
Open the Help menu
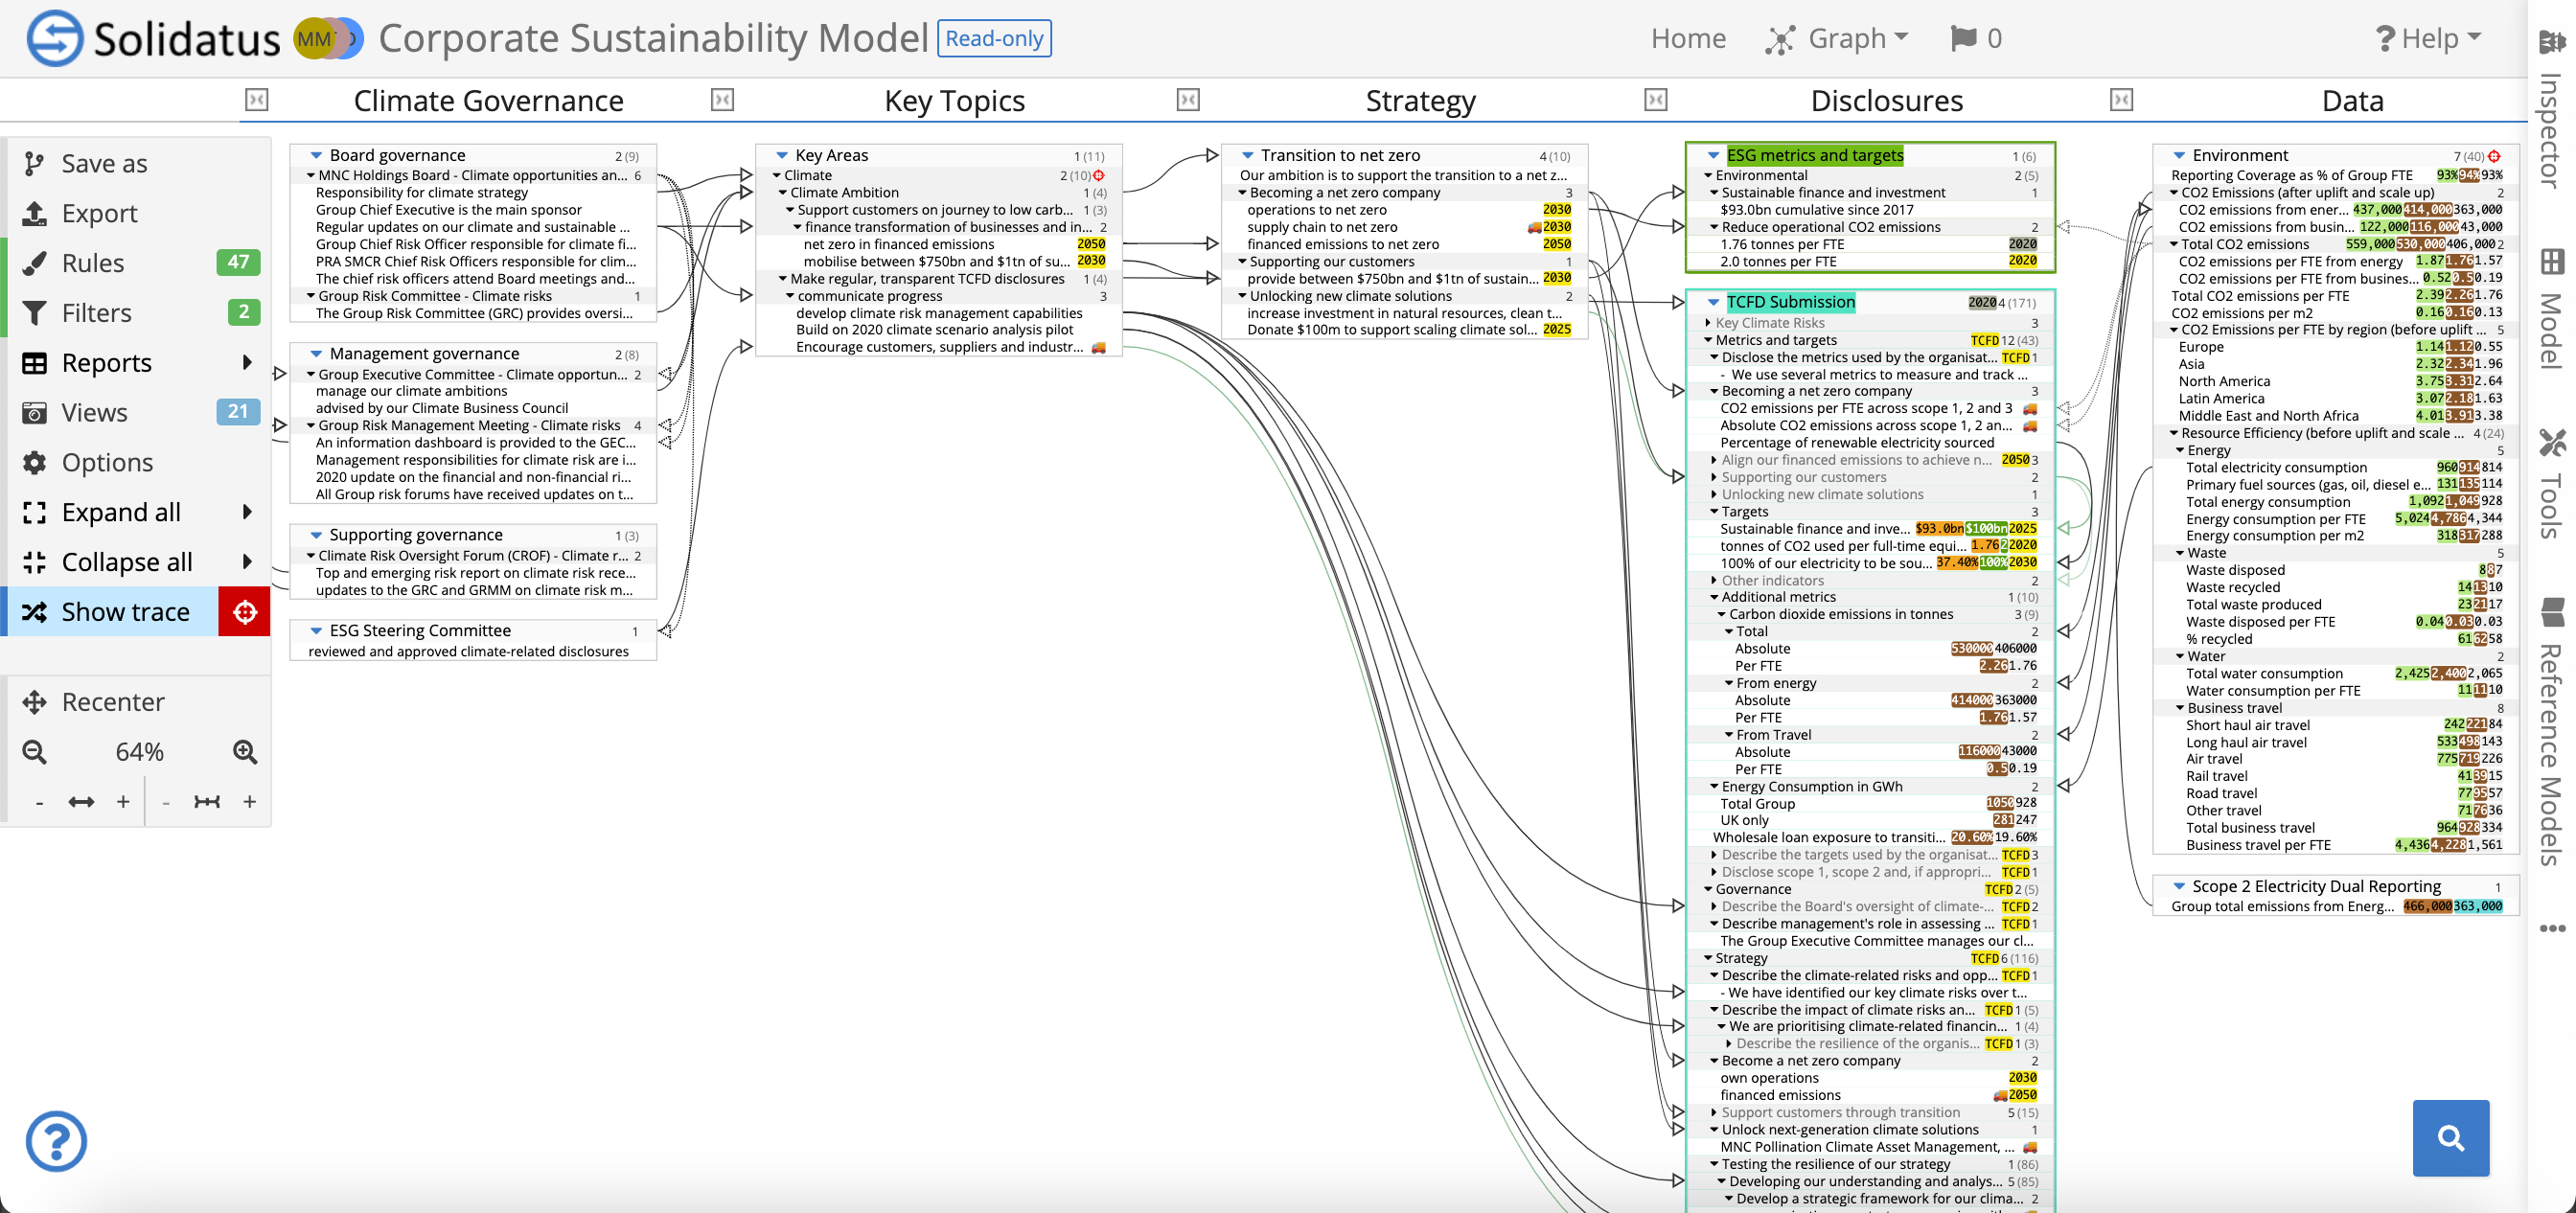click(2430, 39)
